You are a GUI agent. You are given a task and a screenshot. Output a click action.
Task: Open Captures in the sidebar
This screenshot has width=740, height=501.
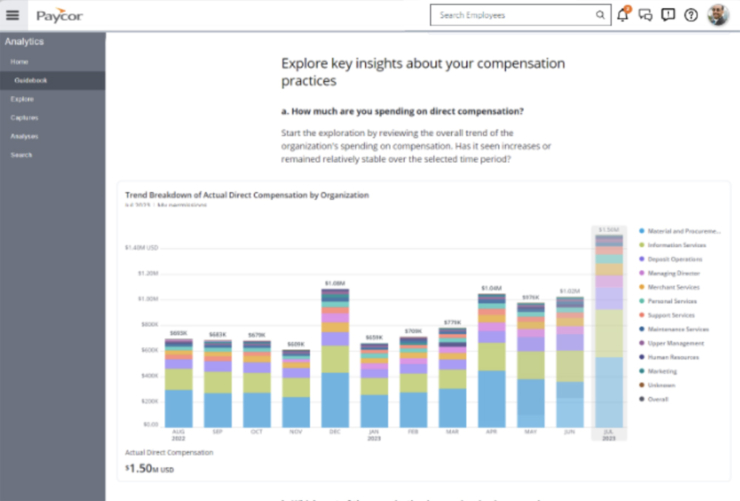24,117
